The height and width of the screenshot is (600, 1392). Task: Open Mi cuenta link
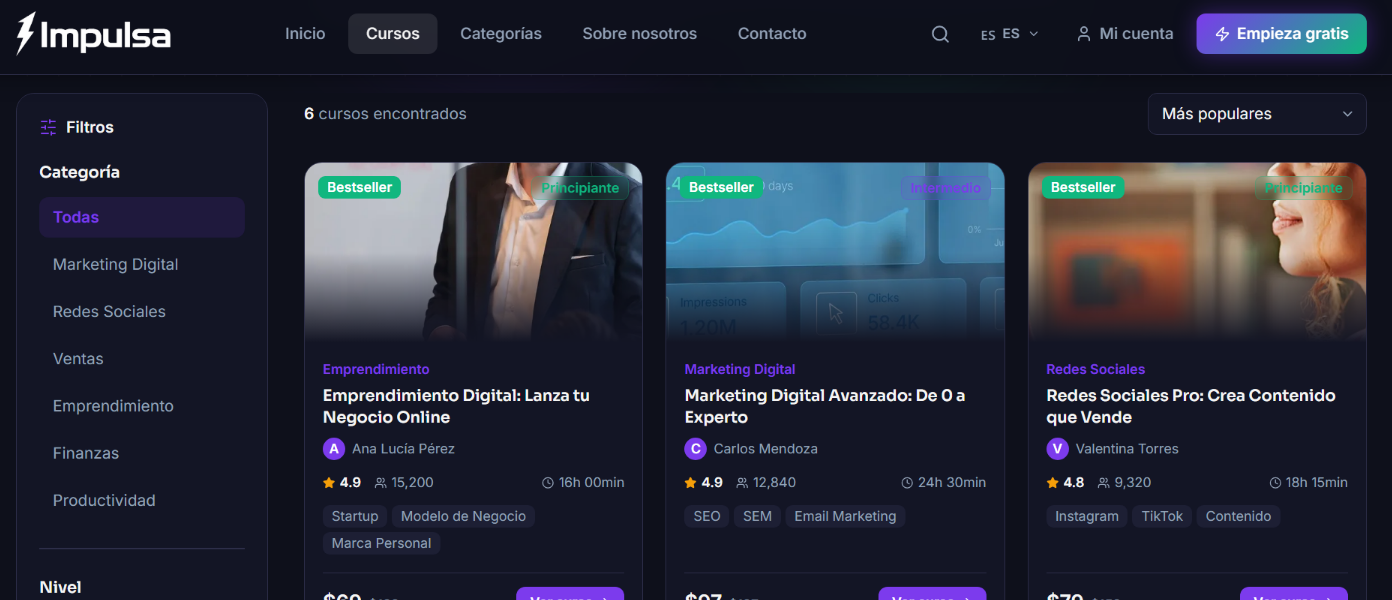(1125, 34)
